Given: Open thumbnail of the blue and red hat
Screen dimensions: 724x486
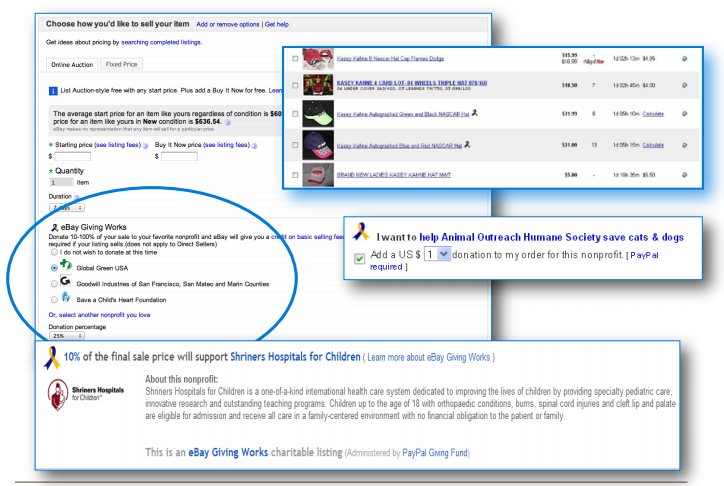Looking at the screenshot, I should (x=318, y=145).
